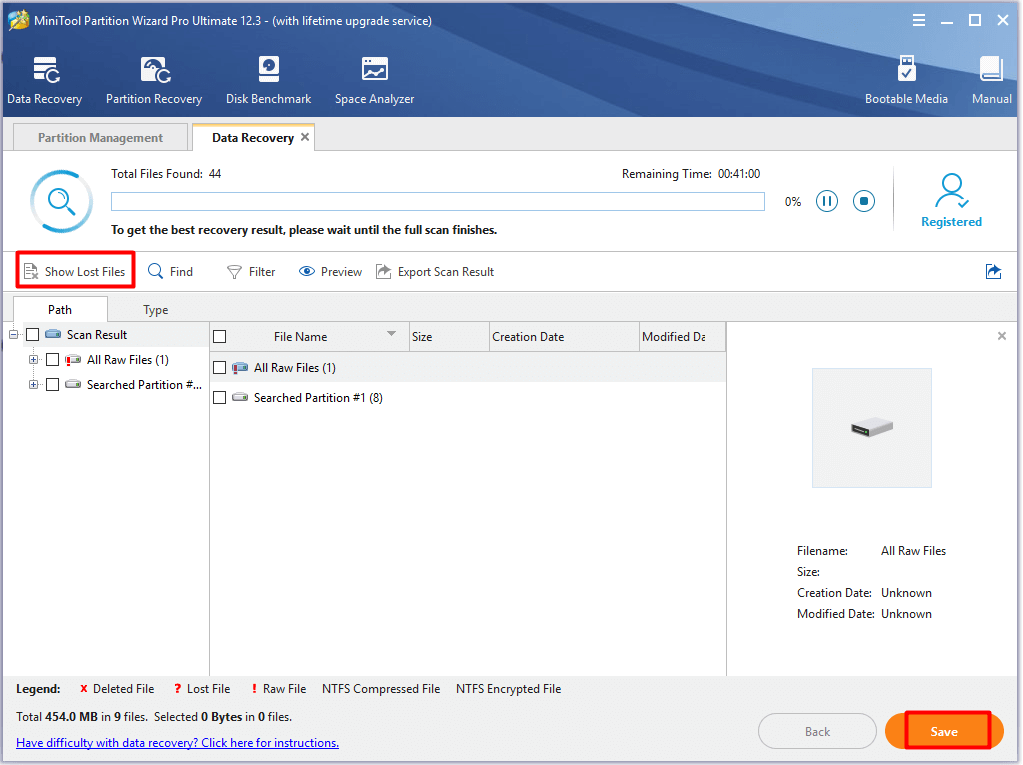Click the NTFS Compressed File legend text
This screenshot has width=1023, height=765.
[x=381, y=689]
